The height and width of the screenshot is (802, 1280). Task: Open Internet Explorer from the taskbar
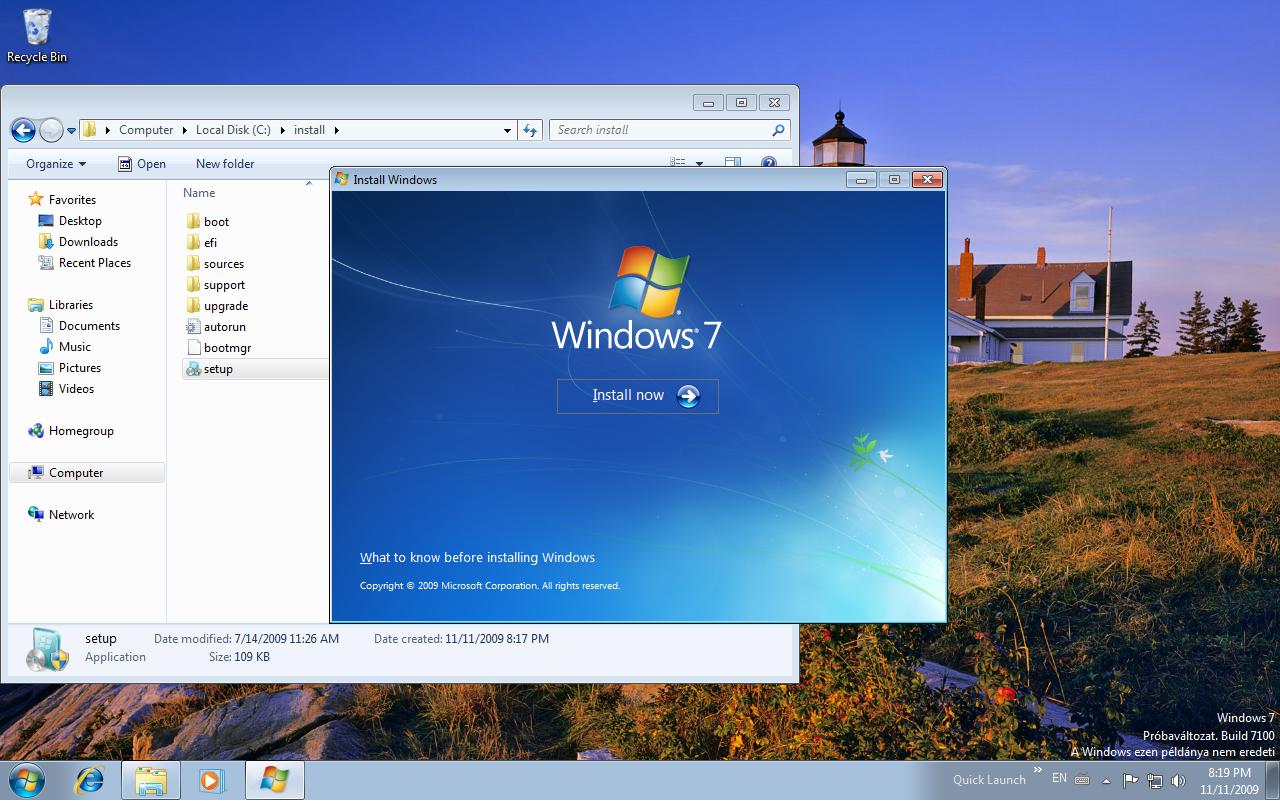pyautogui.click(x=89, y=780)
